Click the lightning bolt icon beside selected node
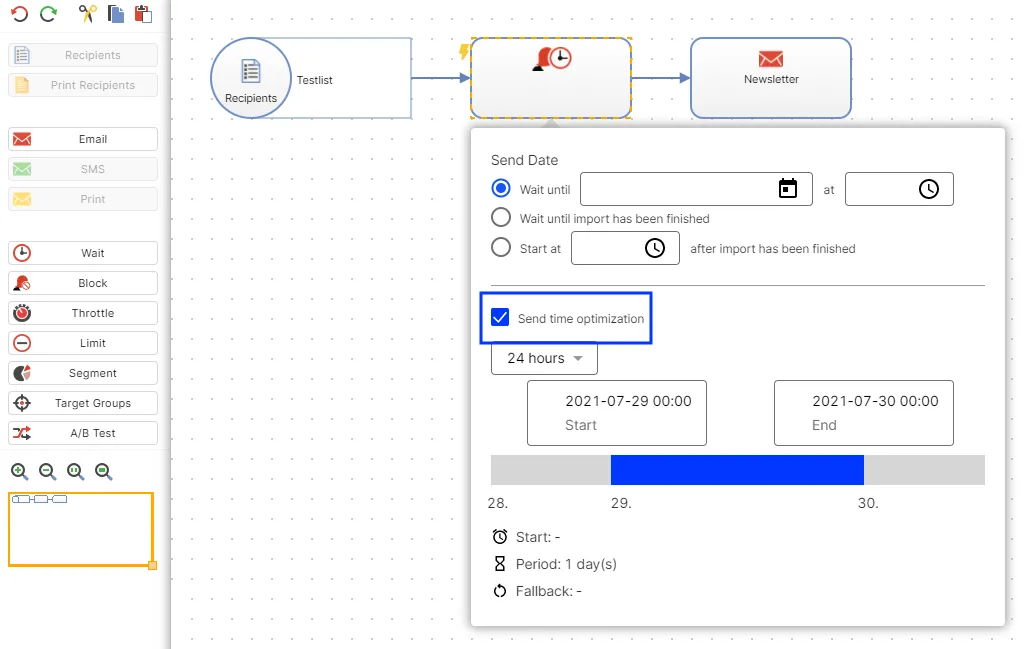Viewport: 1027px width, 649px height. pyautogui.click(x=464, y=52)
